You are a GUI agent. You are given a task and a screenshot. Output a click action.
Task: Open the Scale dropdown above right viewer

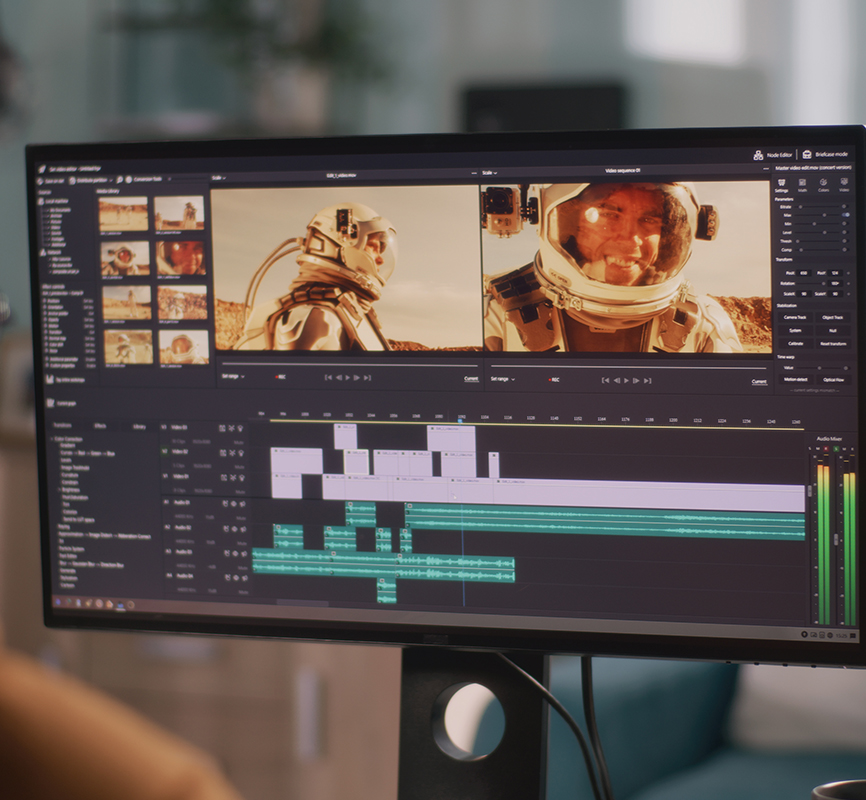click(489, 172)
